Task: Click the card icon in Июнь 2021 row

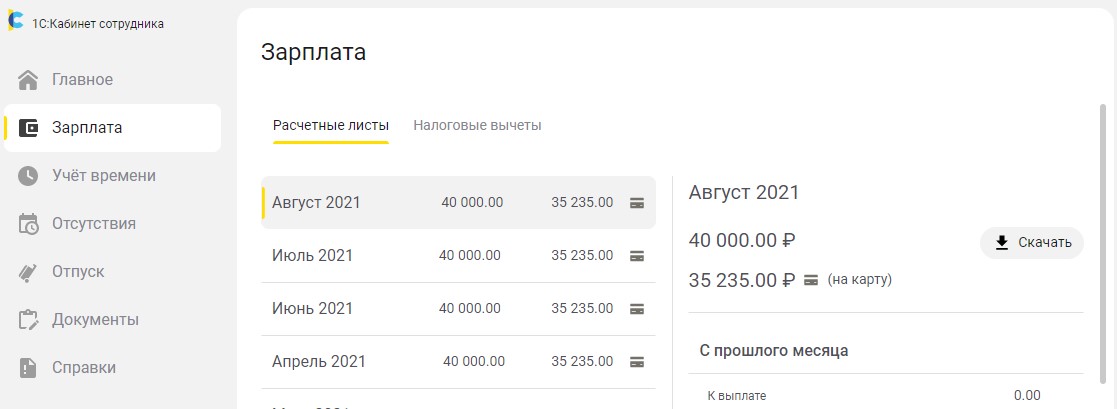Action: [x=636, y=309]
